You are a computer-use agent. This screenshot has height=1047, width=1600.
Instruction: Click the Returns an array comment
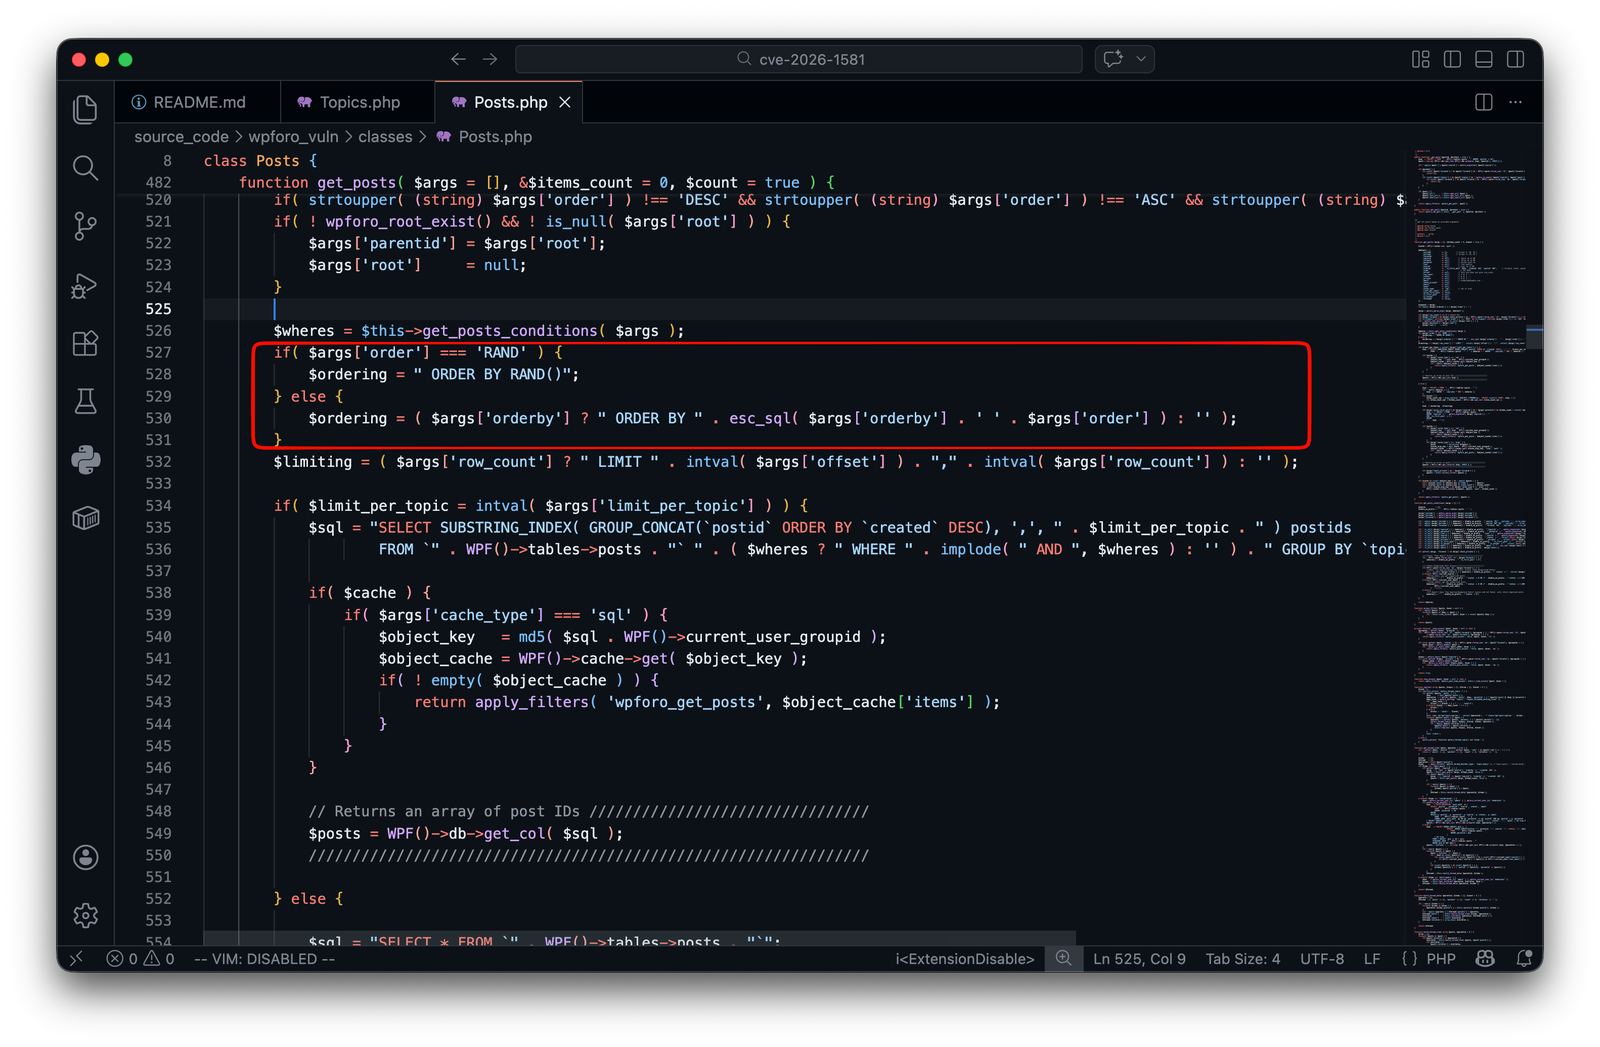tap(588, 812)
